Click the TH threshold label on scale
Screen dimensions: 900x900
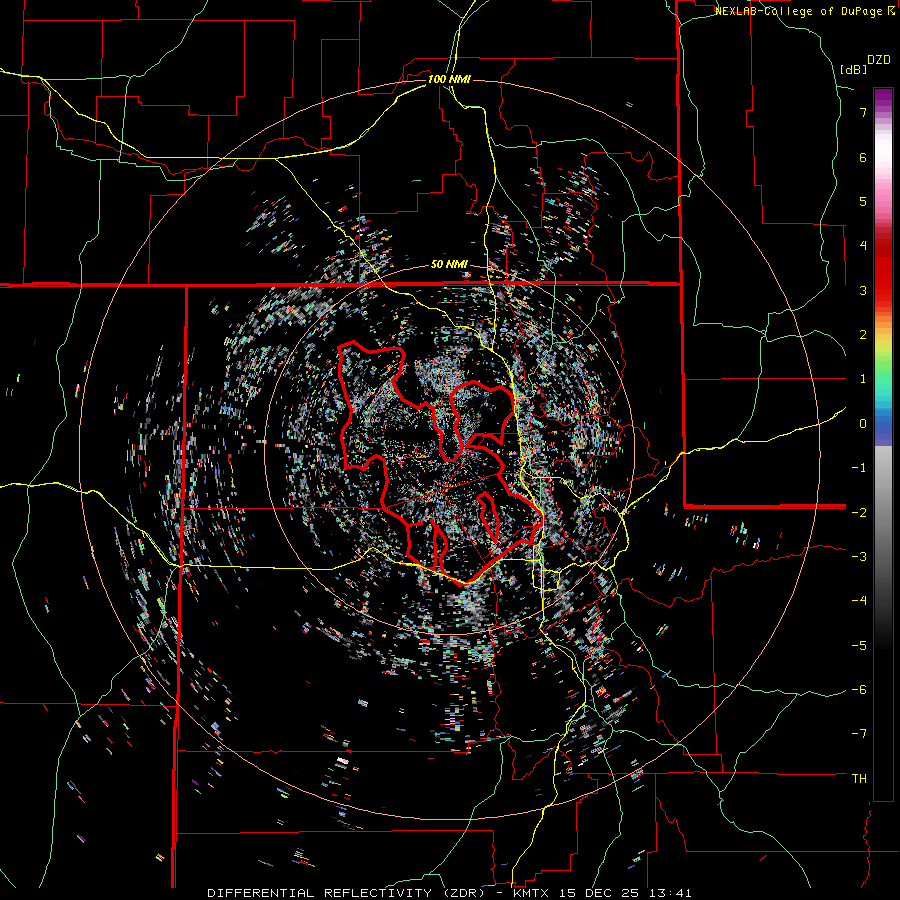click(859, 779)
